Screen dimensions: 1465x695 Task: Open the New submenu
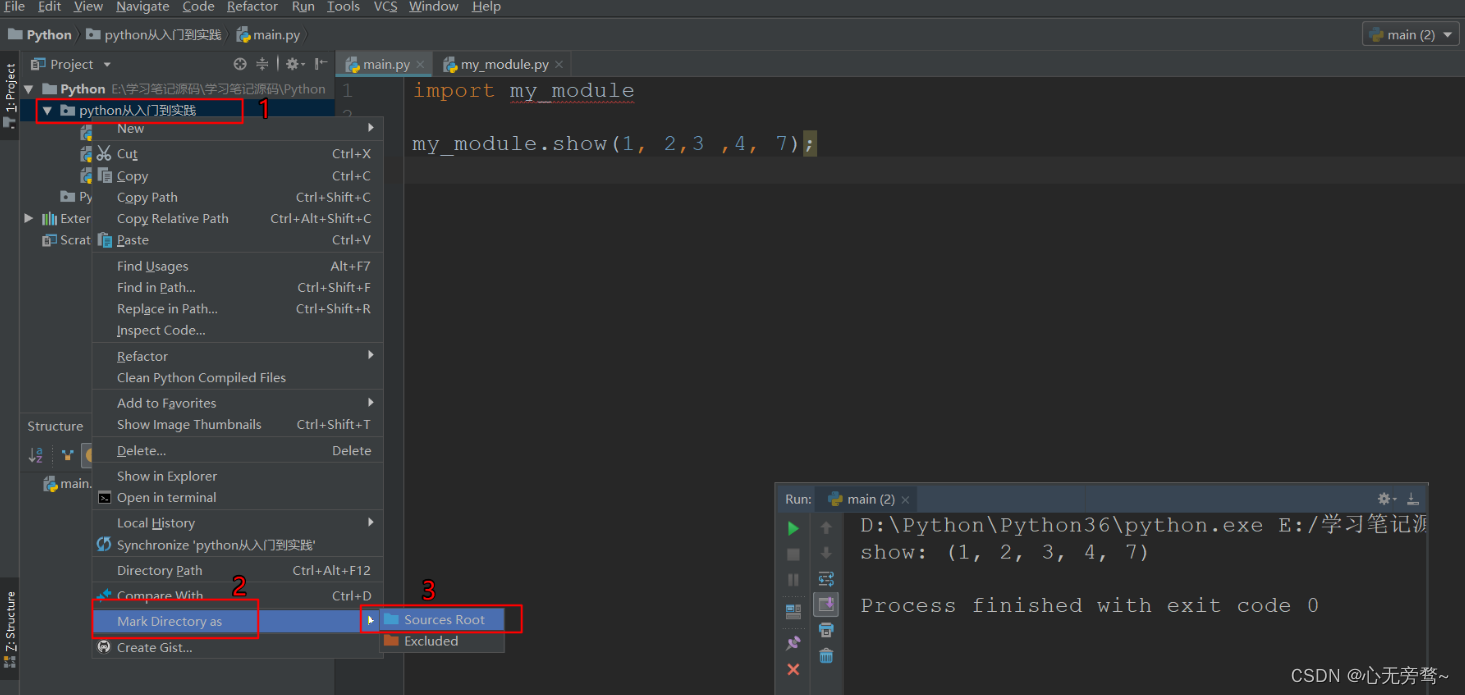[x=238, y=128]
